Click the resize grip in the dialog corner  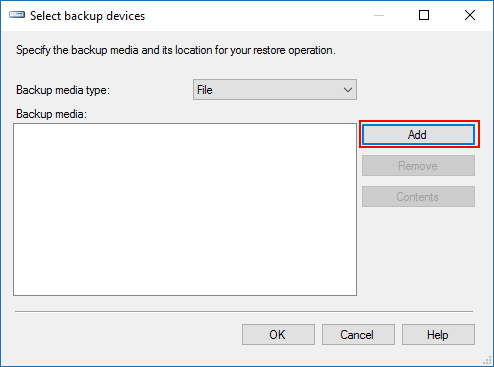click(488, 361)
